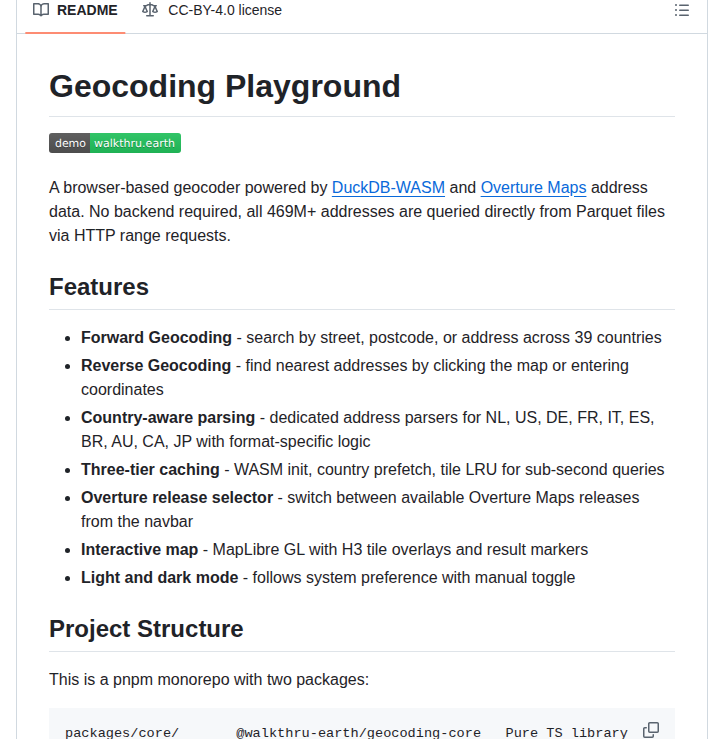Click the bold text "Overture release selector"

coord(177,498)
